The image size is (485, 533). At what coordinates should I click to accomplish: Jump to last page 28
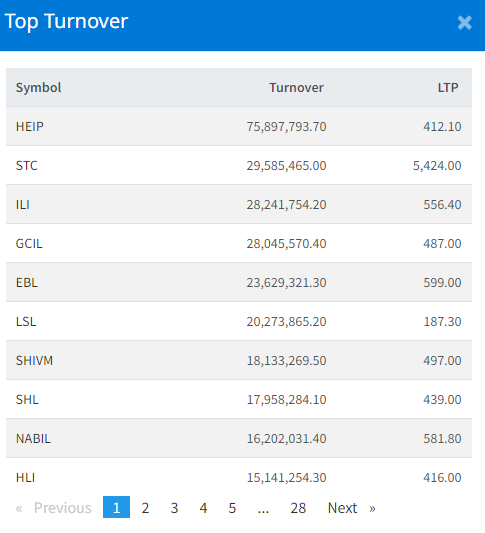coord(298,508)
